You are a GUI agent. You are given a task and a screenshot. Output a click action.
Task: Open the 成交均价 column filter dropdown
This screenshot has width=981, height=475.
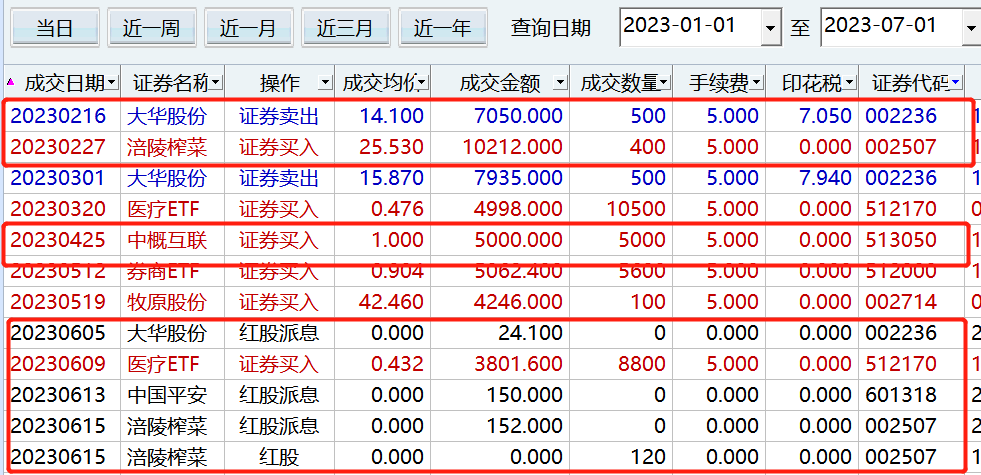[x=422, y=83]
